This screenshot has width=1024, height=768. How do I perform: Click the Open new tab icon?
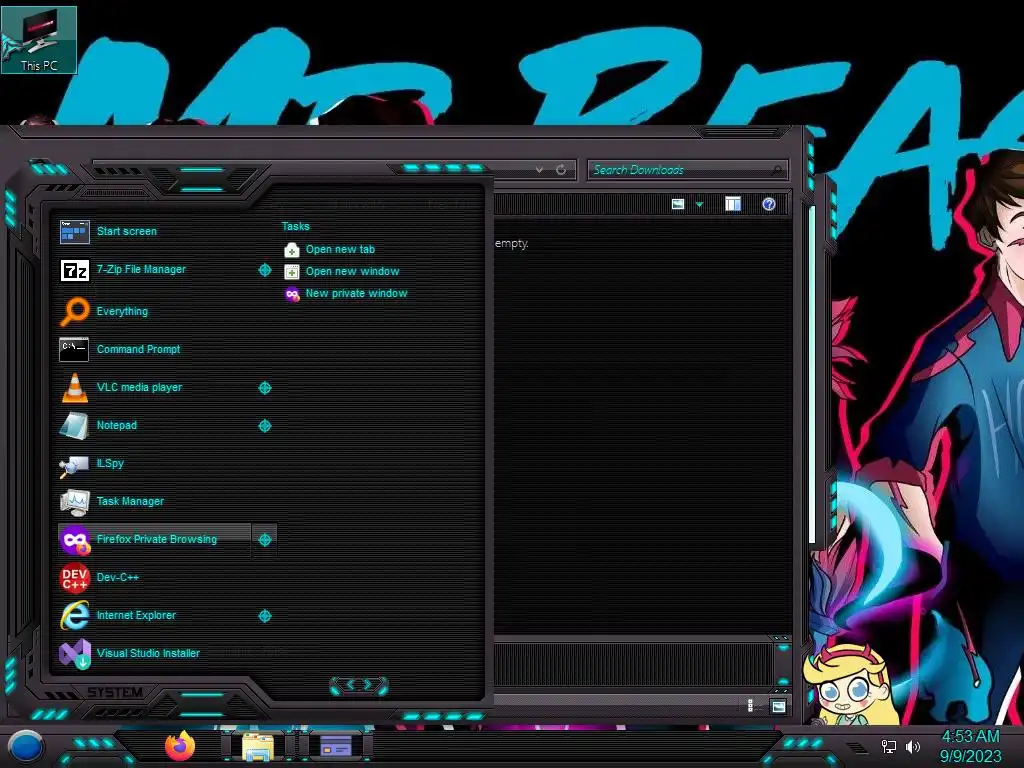tap(292, 250)
